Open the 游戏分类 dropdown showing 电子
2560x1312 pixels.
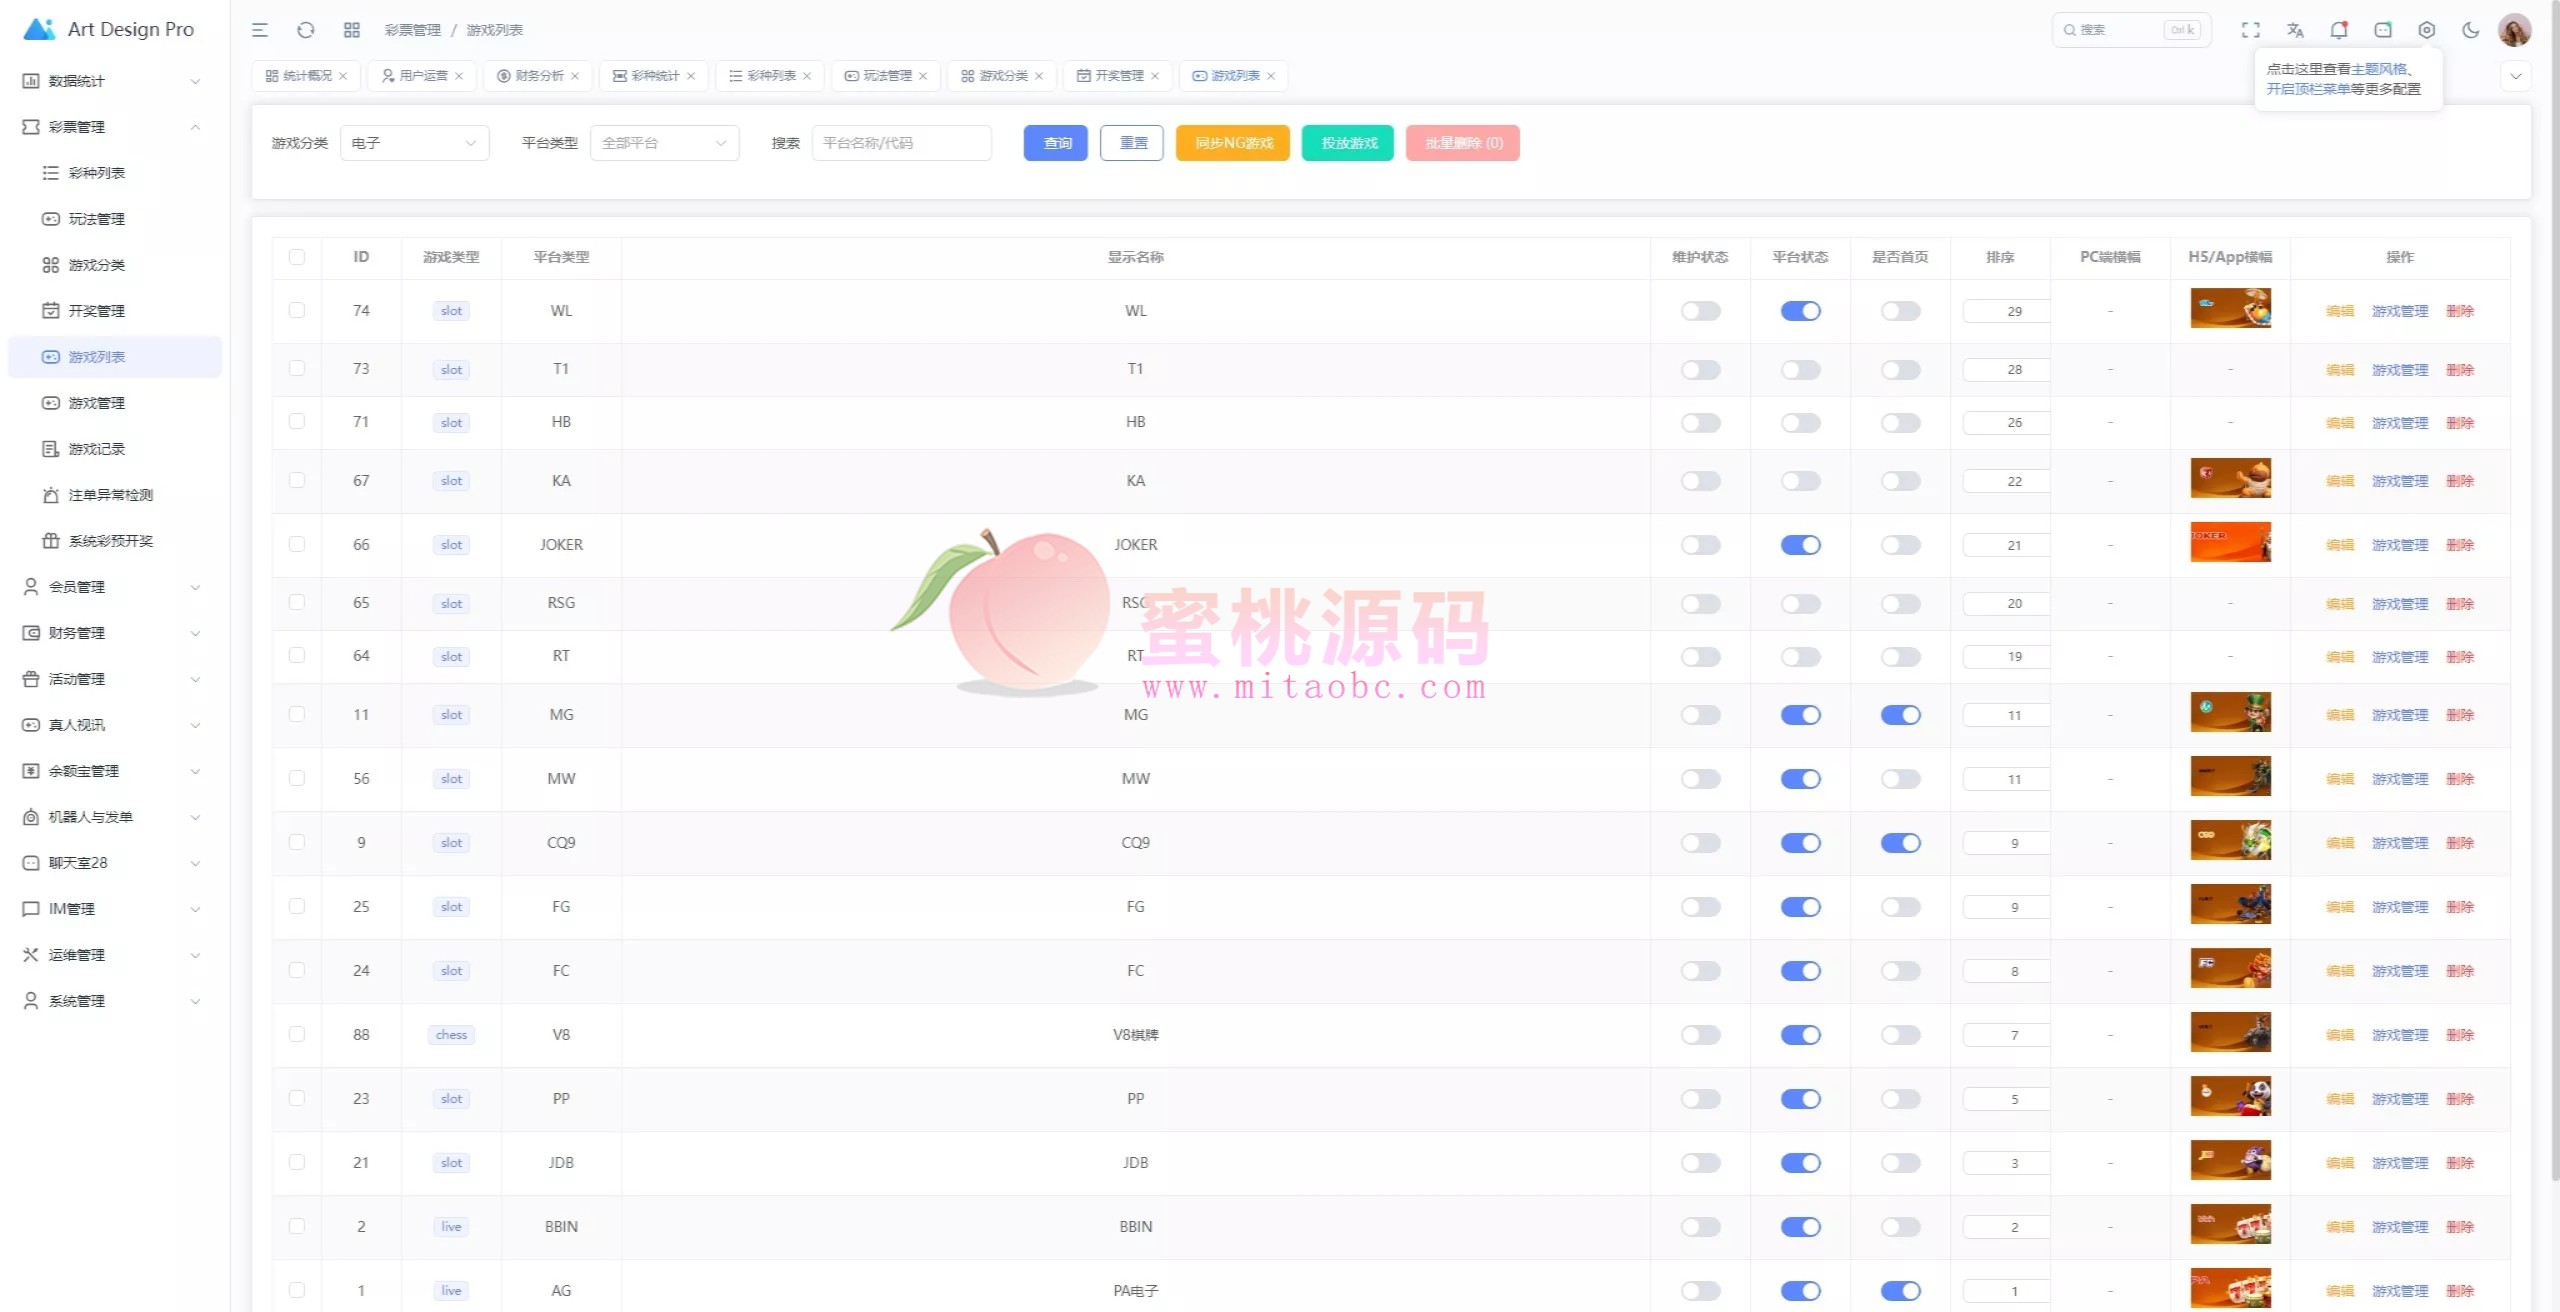[414, 143]
